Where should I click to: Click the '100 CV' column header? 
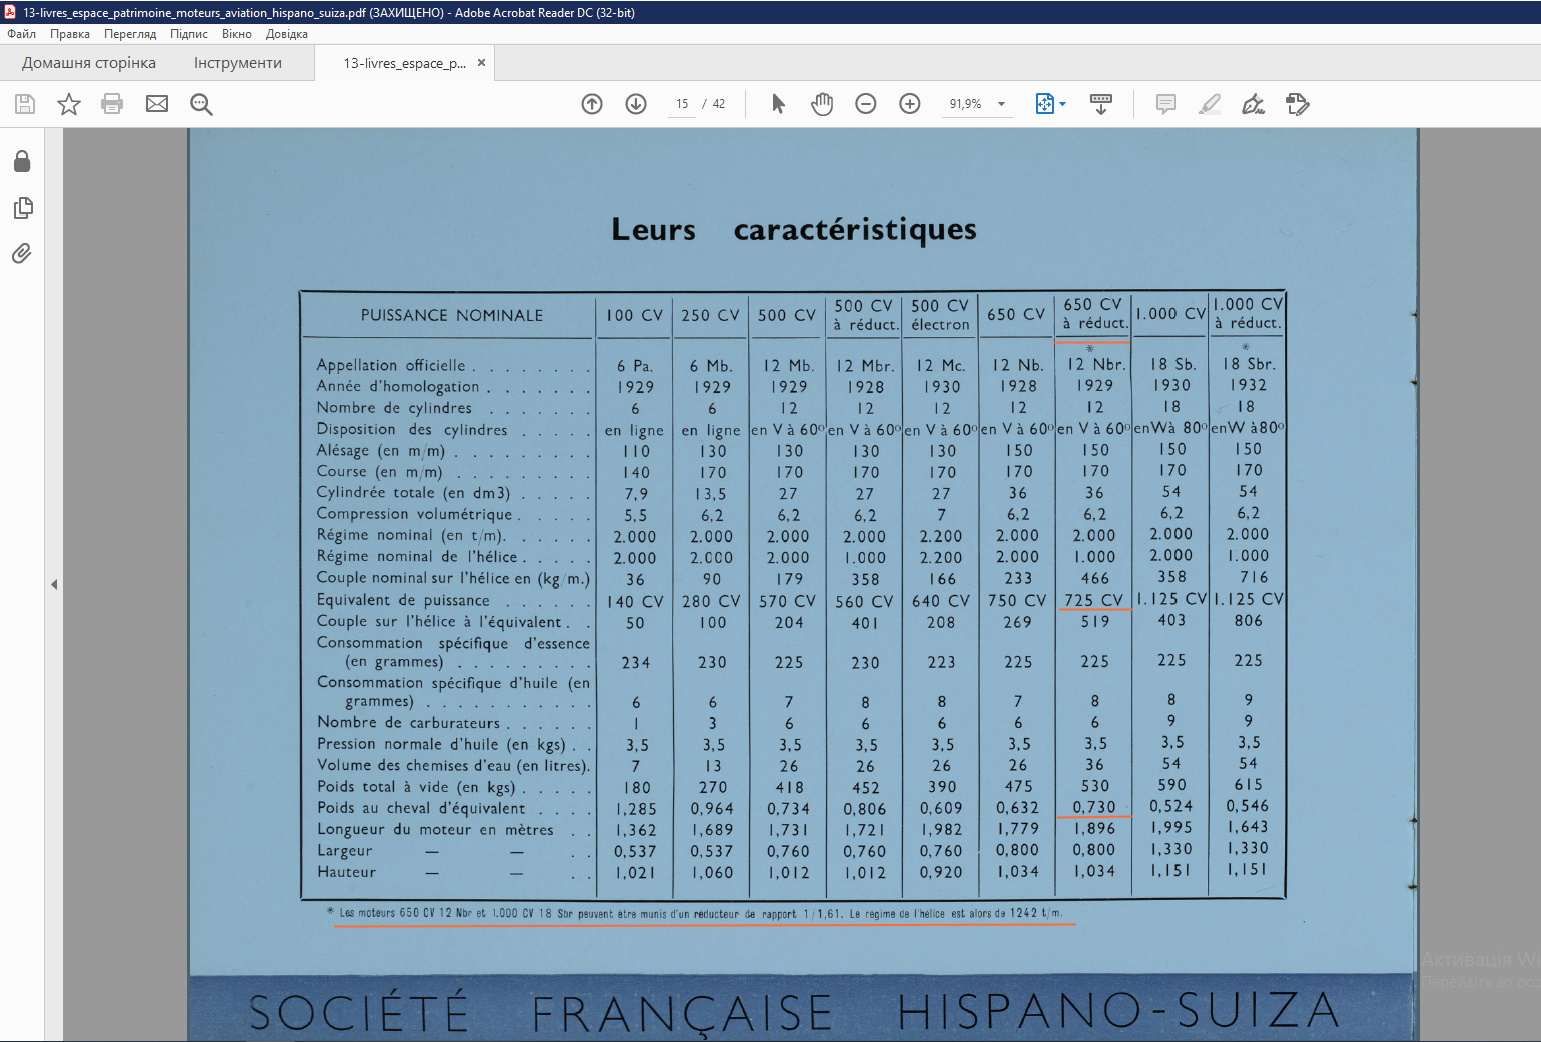(x=635, y=315)
